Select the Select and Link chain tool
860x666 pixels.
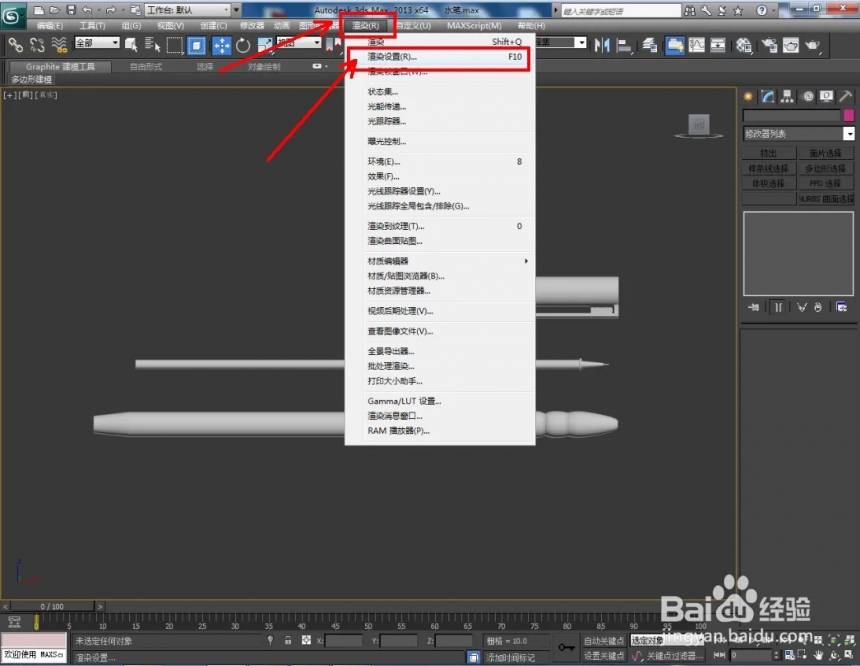pyautogui.click(x=15, y=44)
